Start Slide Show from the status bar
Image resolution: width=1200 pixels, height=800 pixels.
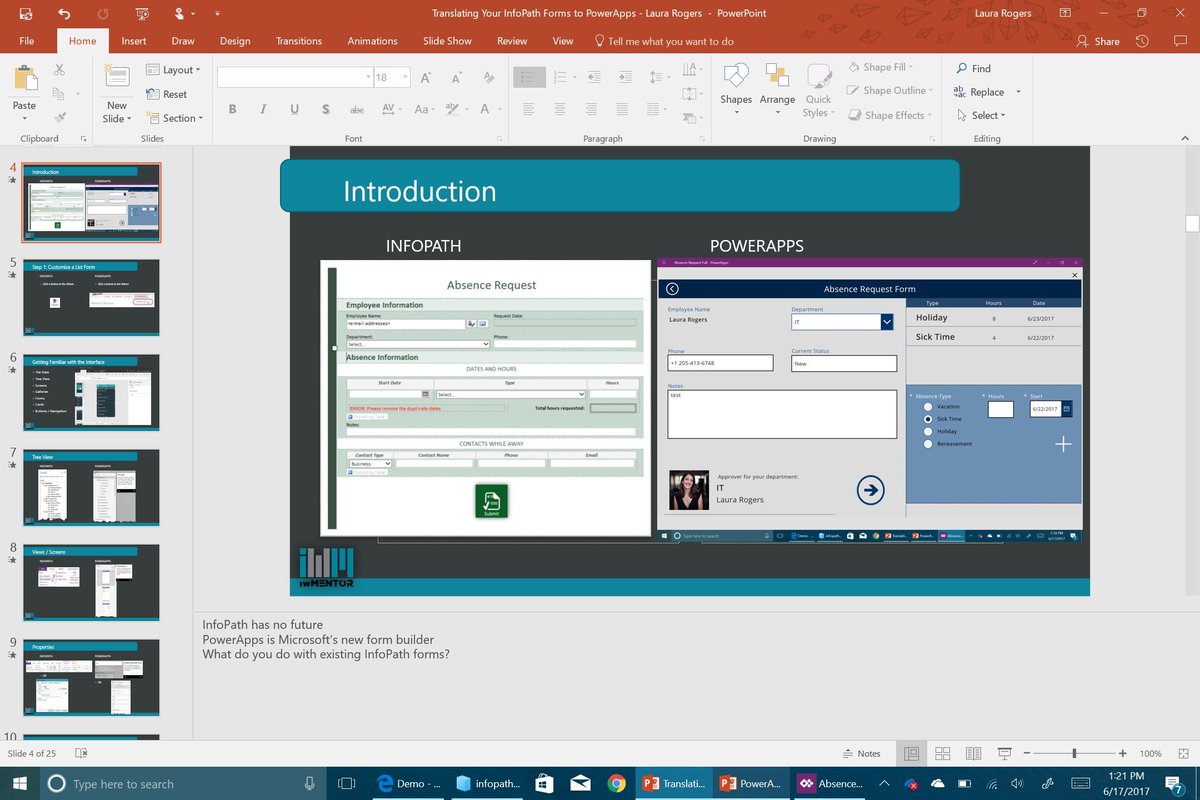click(1002, 753)
